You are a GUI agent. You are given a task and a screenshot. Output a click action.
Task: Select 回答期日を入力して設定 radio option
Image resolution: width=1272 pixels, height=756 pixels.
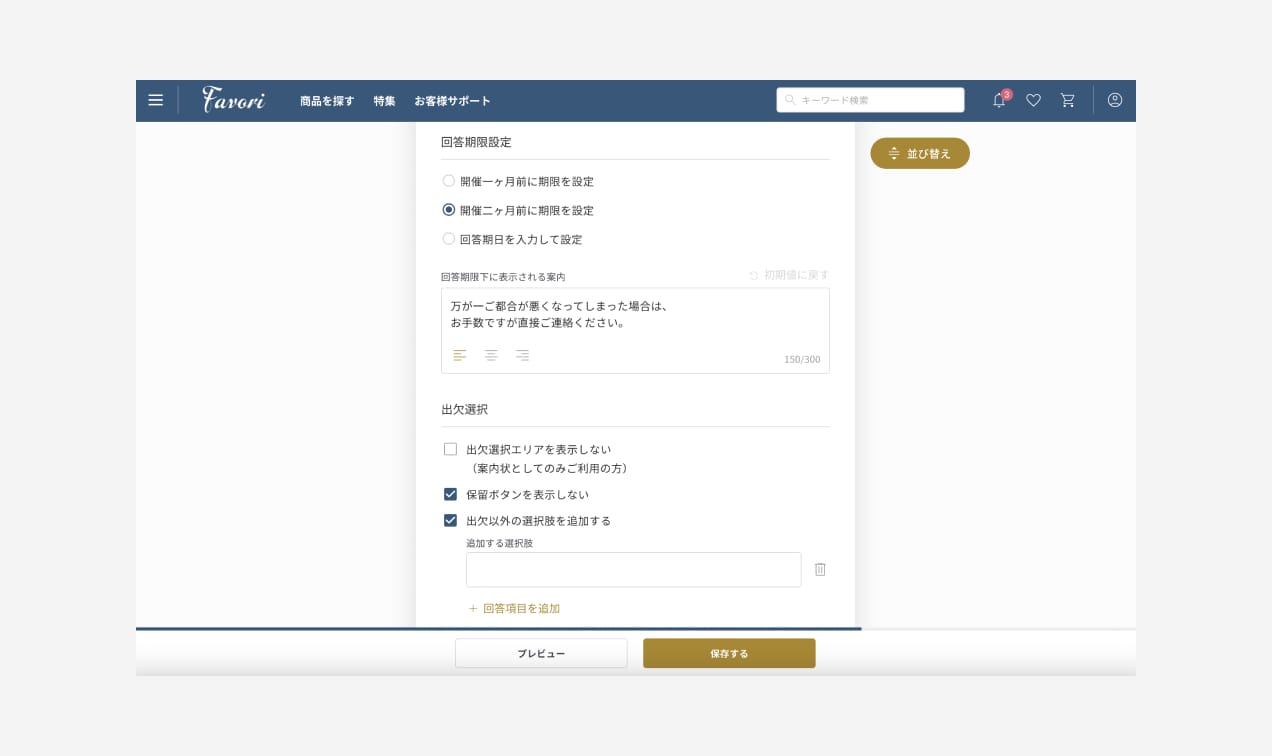pos(449,239)
